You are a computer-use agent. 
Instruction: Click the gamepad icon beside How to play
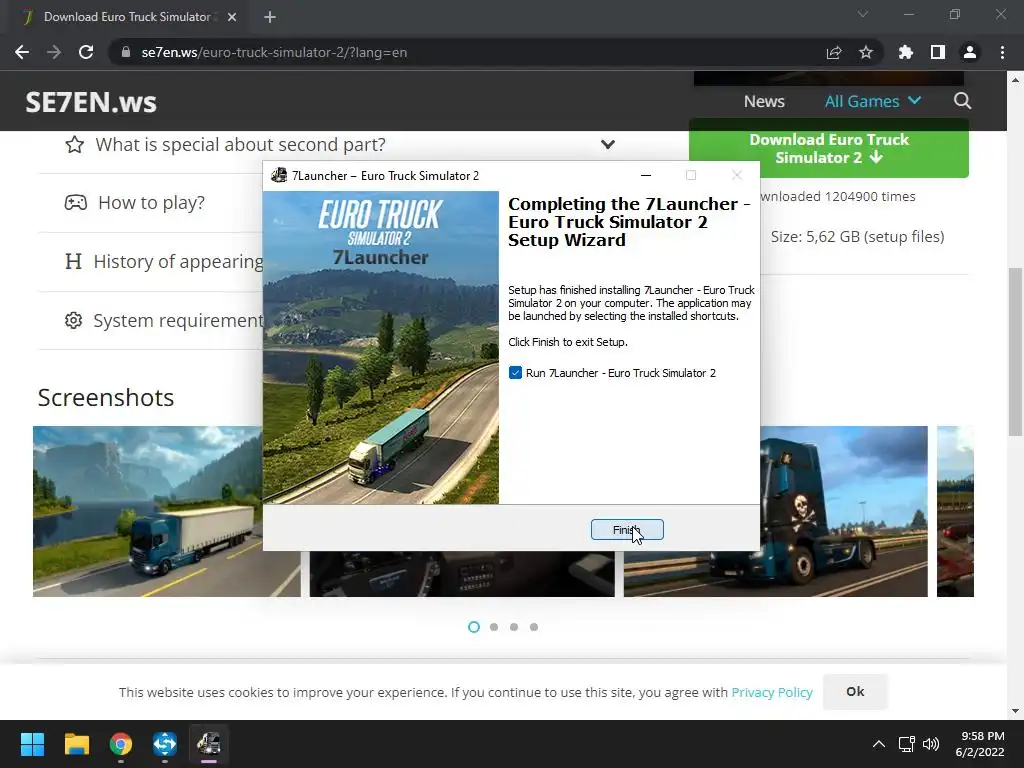click(x=76, y=202)
